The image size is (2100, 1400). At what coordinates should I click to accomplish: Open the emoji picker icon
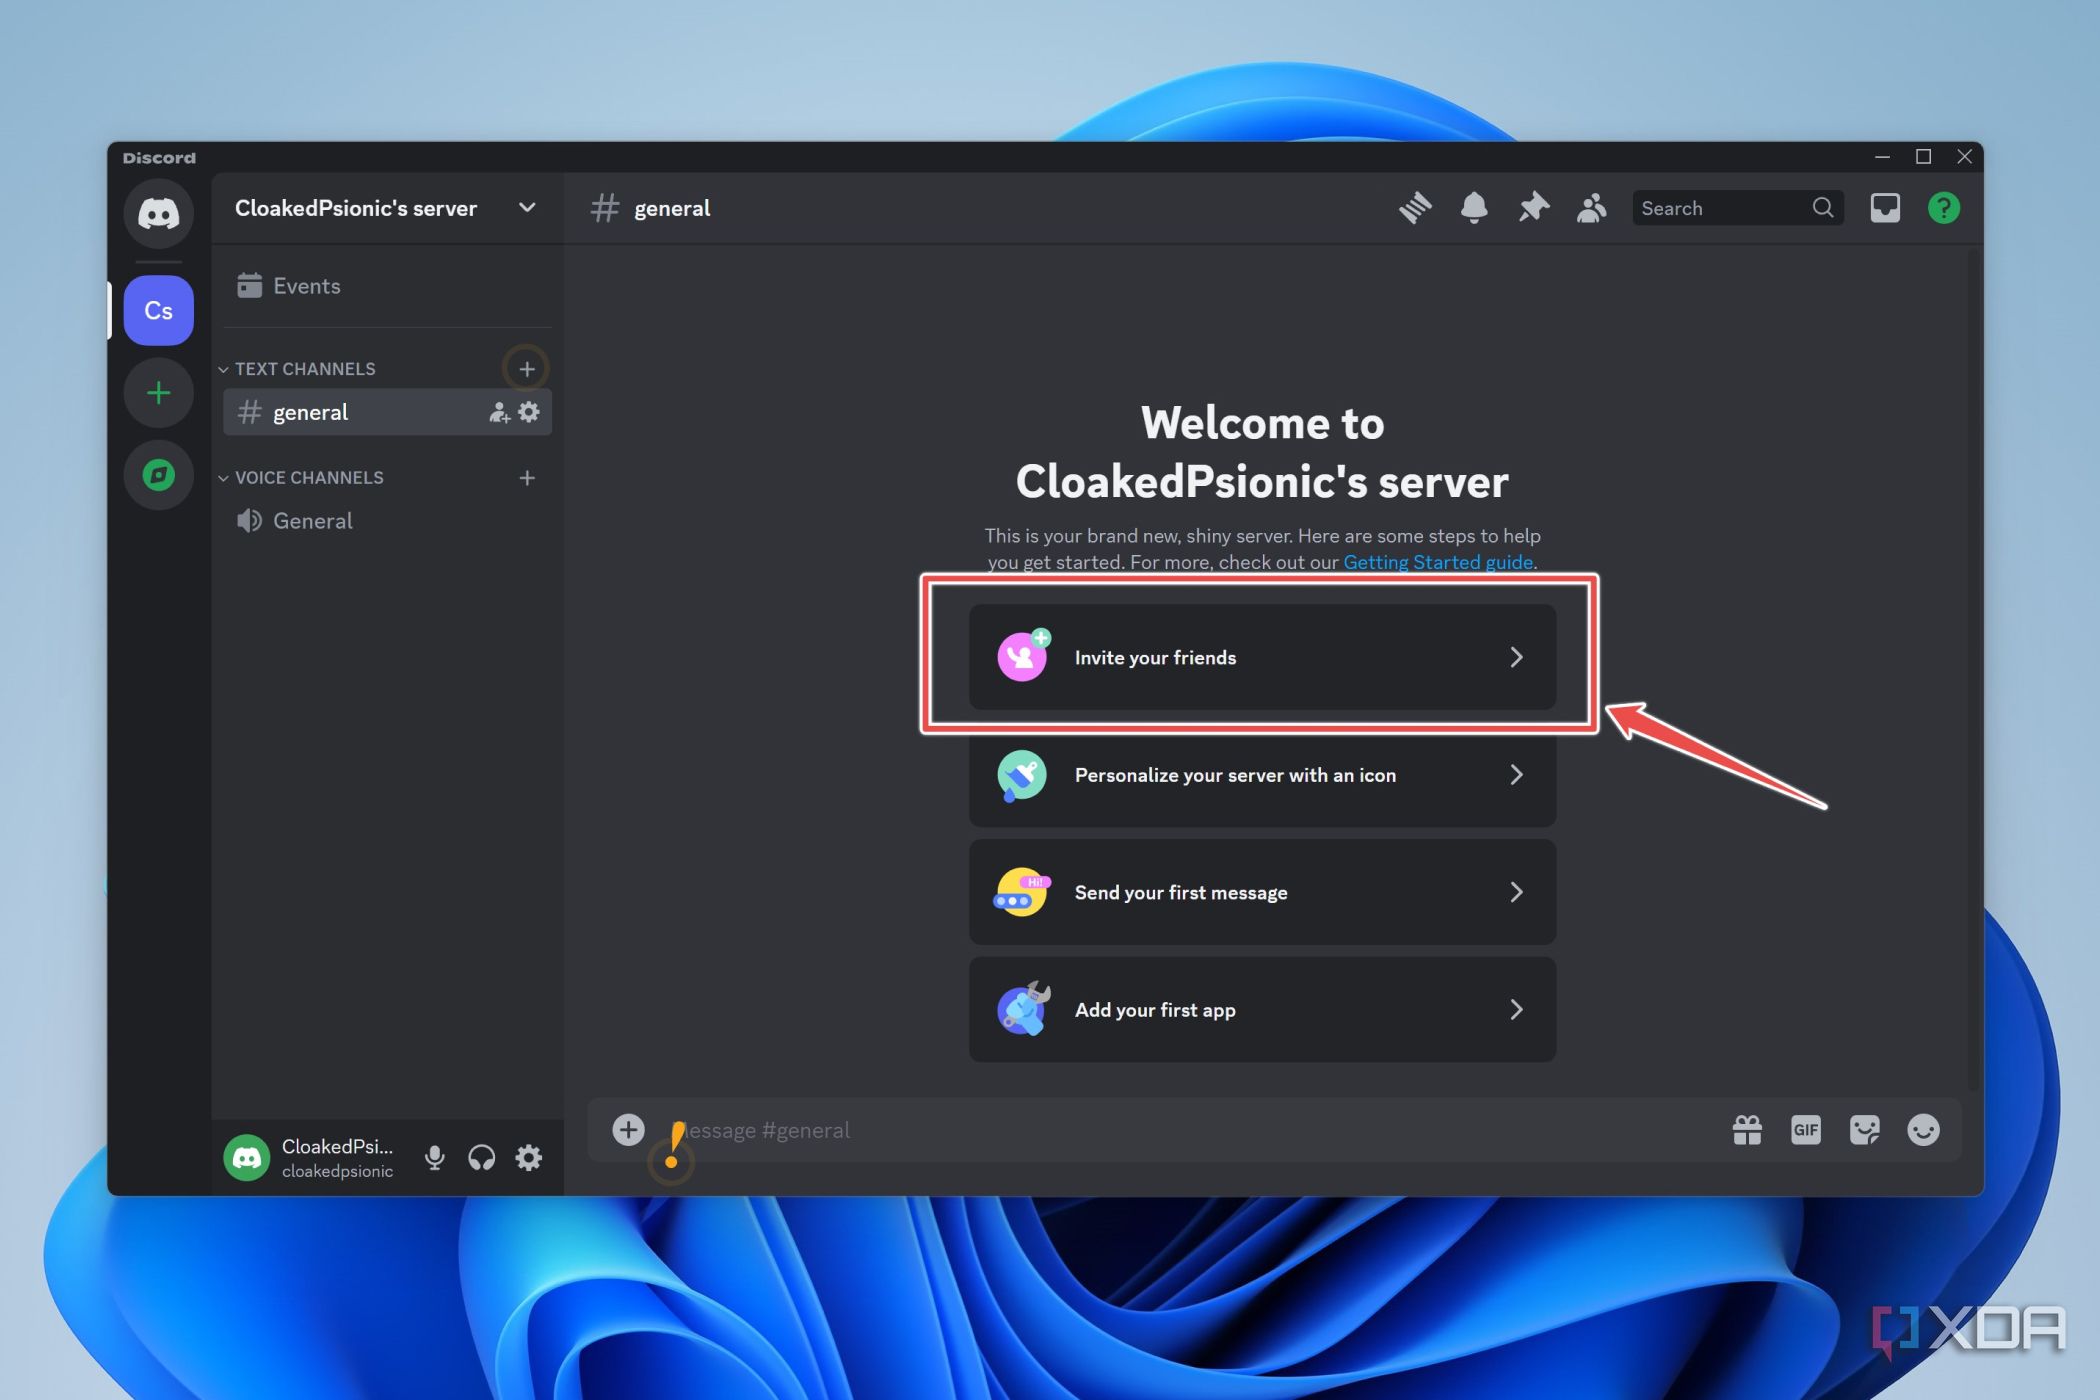pos(1922,1129)
